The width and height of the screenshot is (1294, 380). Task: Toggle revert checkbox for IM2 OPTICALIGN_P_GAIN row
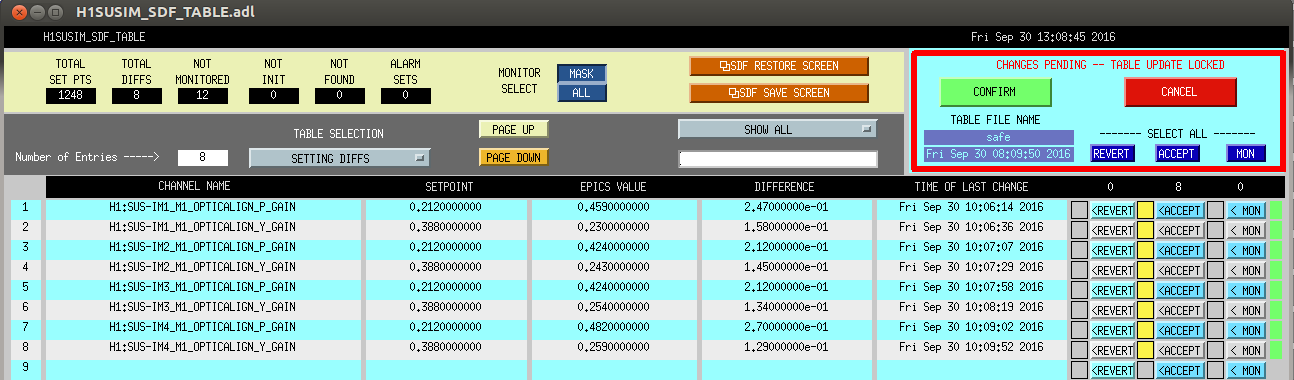pyautogui.click(x=1079, y=250)
